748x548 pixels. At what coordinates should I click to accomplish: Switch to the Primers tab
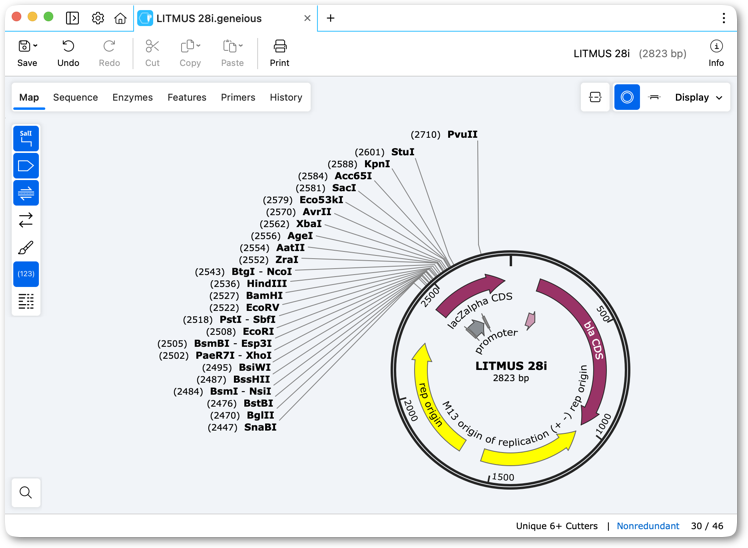pos(238,97)
